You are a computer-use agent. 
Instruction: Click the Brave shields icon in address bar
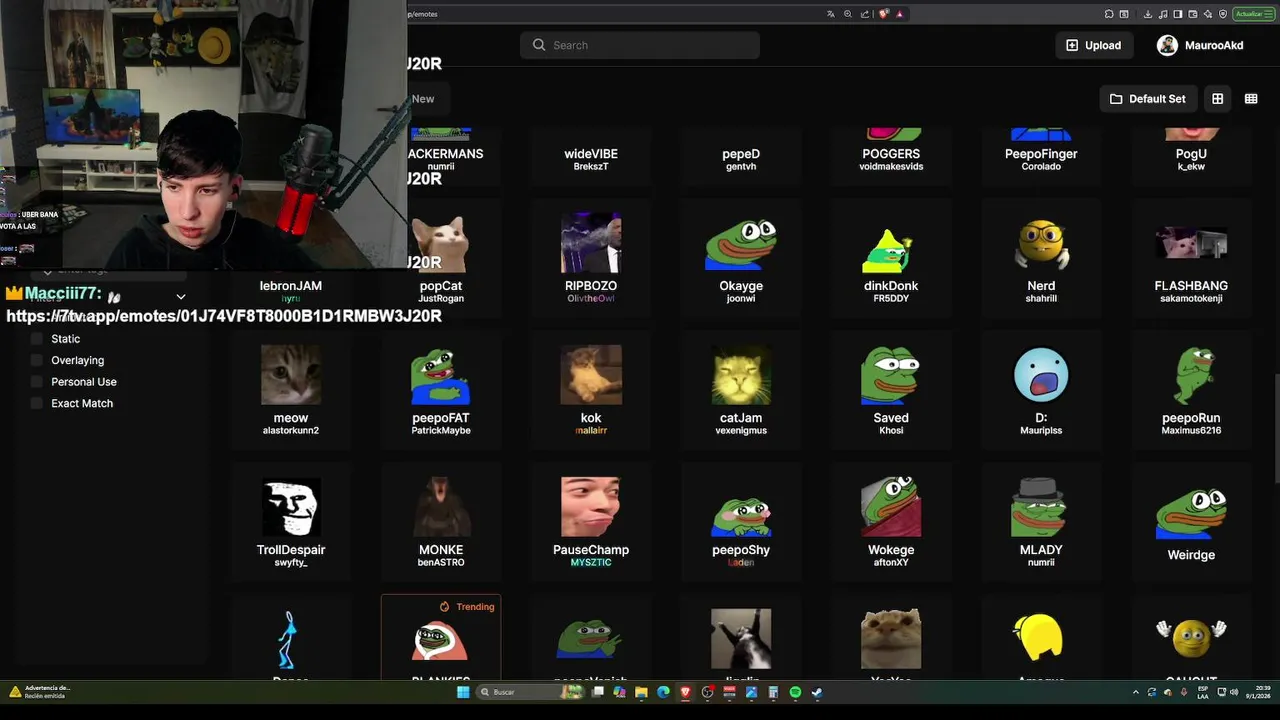point(883,14)
